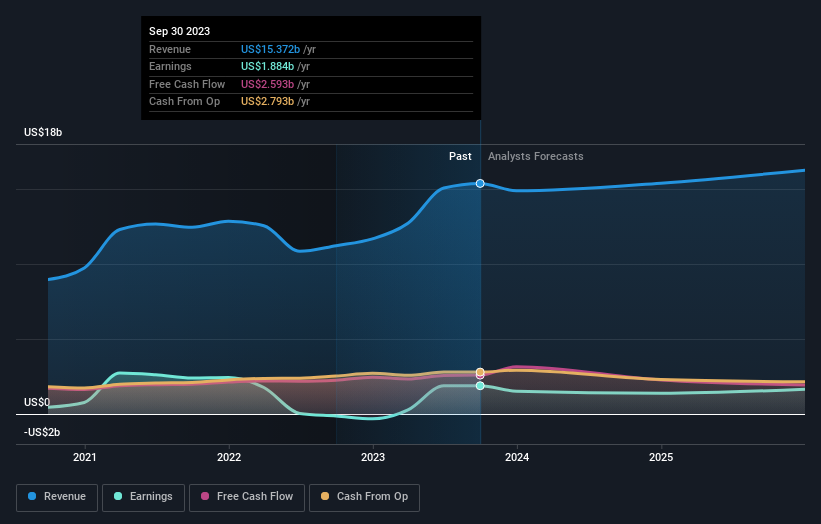Click the -US$2b y-axis label
Image resolution: width=821 pixels, height=524 pixels.
point(42,432)
